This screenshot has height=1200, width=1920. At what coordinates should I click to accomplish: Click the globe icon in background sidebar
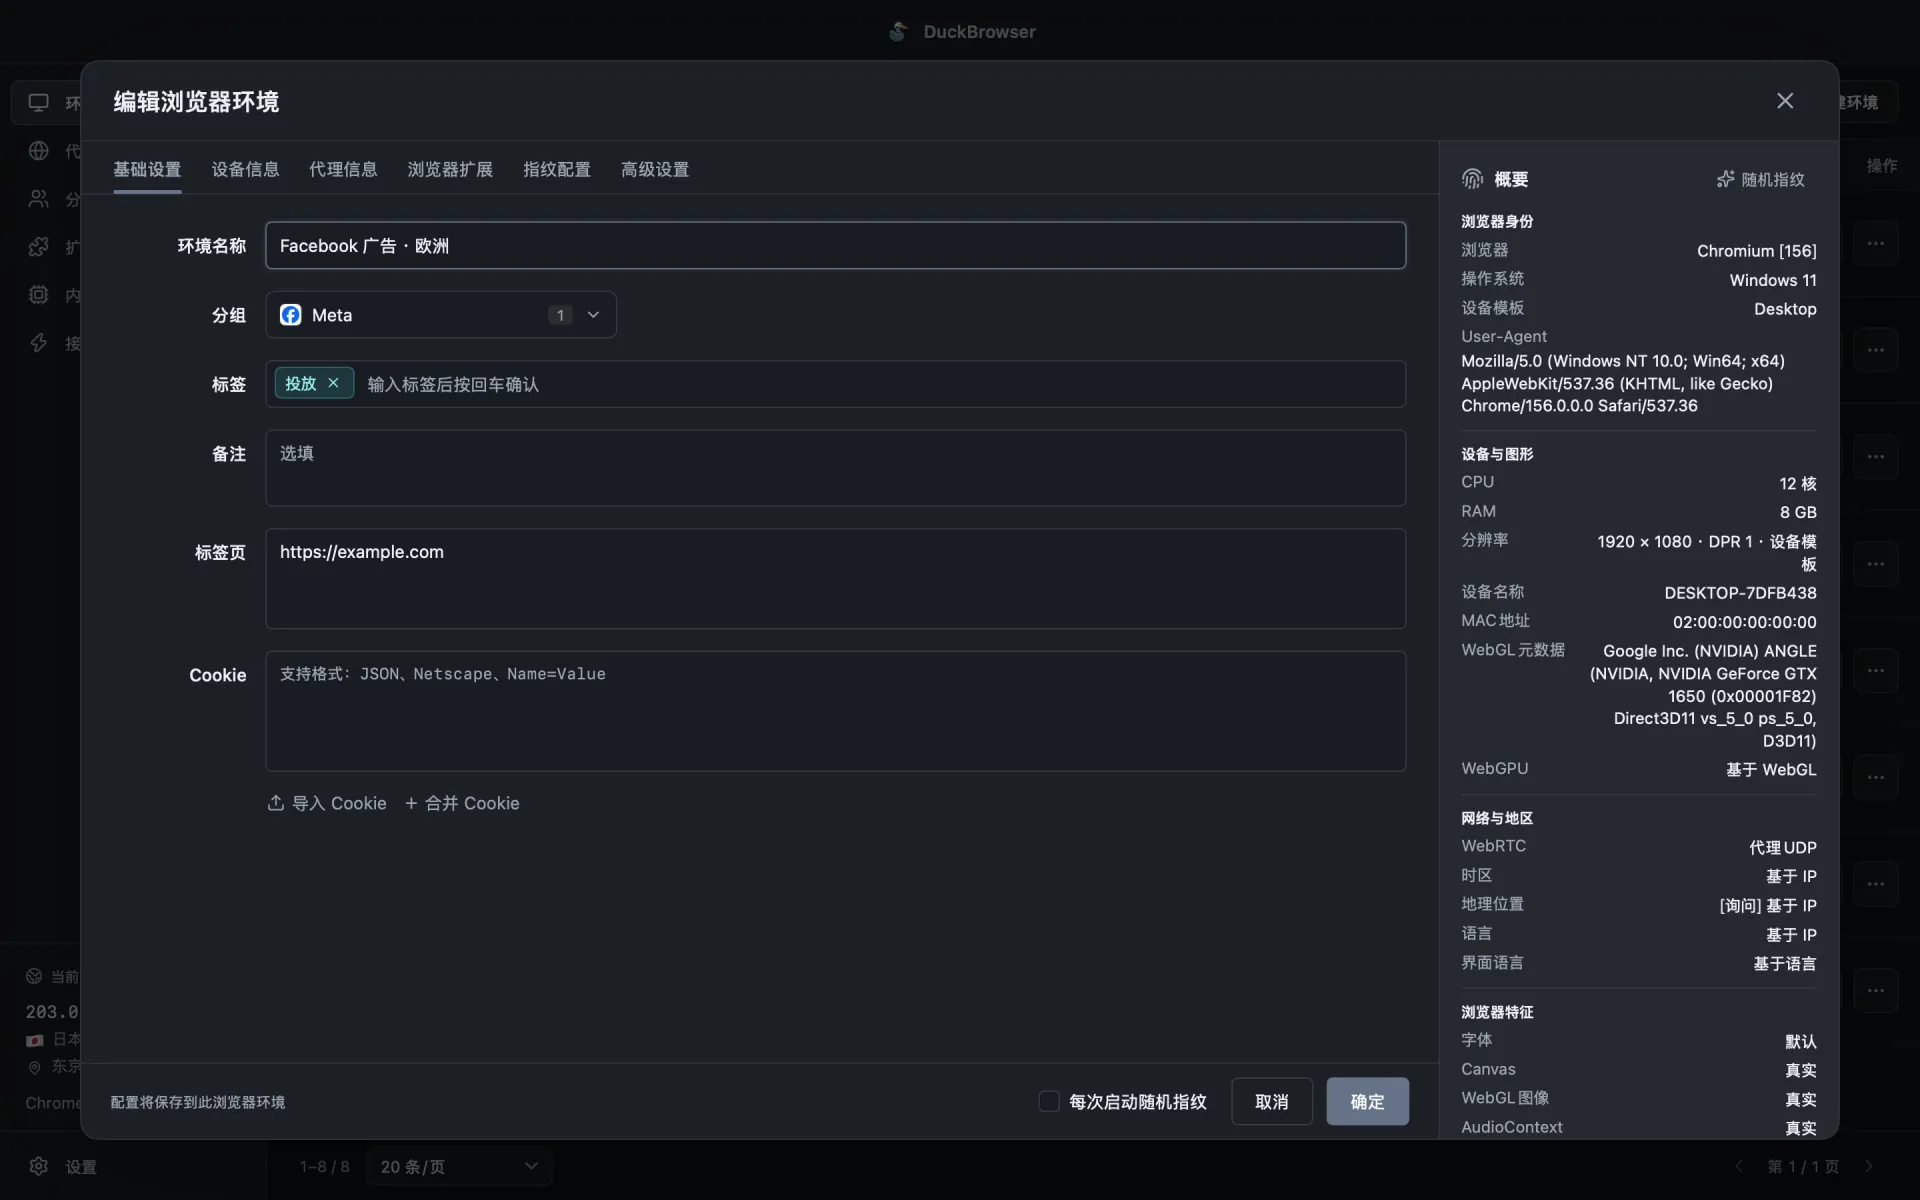click(x=39, y=150)
